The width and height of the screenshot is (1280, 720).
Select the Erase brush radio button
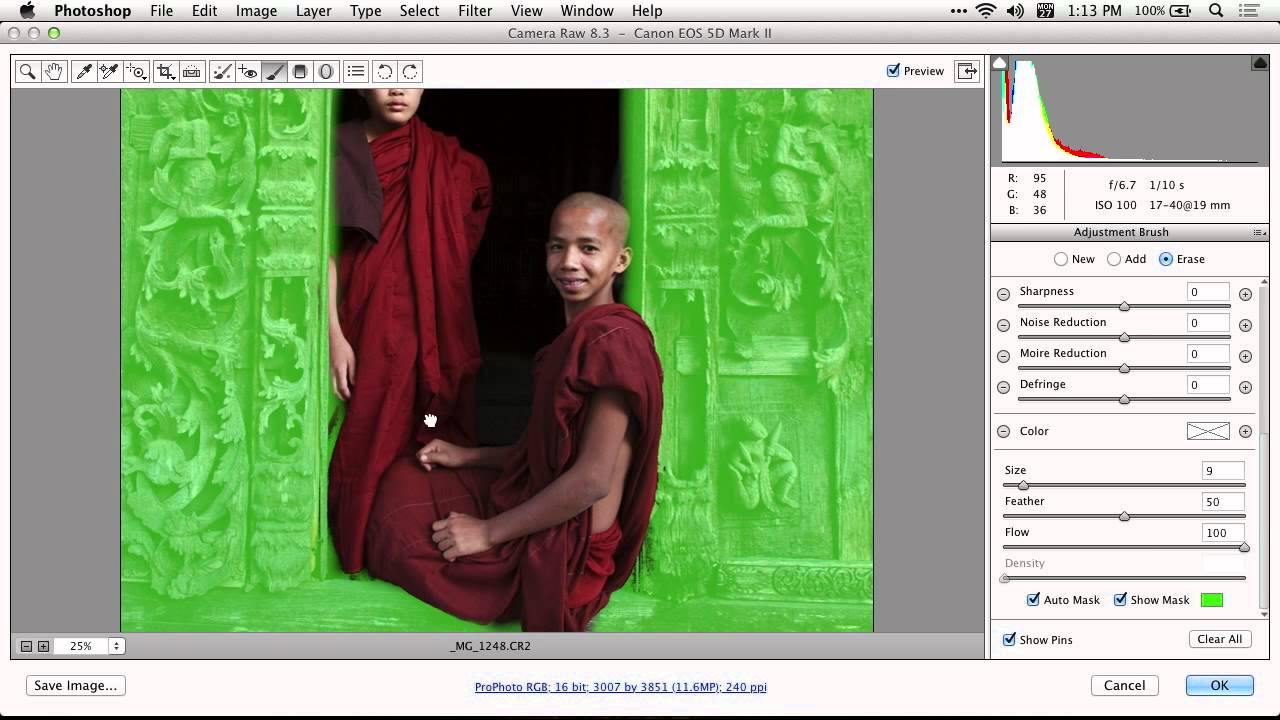click(x=1166, y=259)
